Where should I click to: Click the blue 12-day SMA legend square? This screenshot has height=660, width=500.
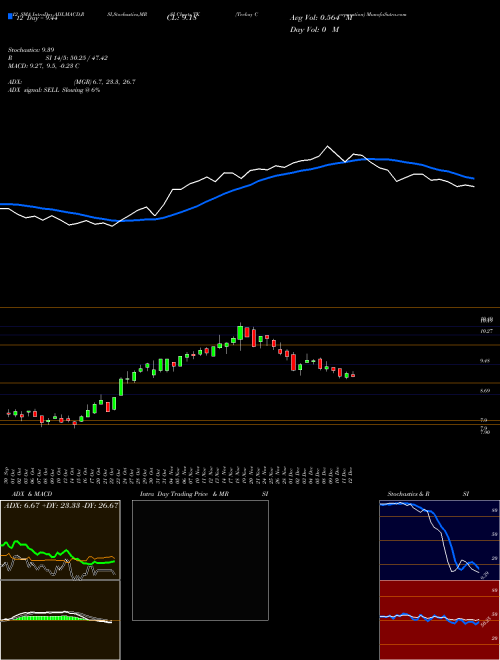(10, 16)
